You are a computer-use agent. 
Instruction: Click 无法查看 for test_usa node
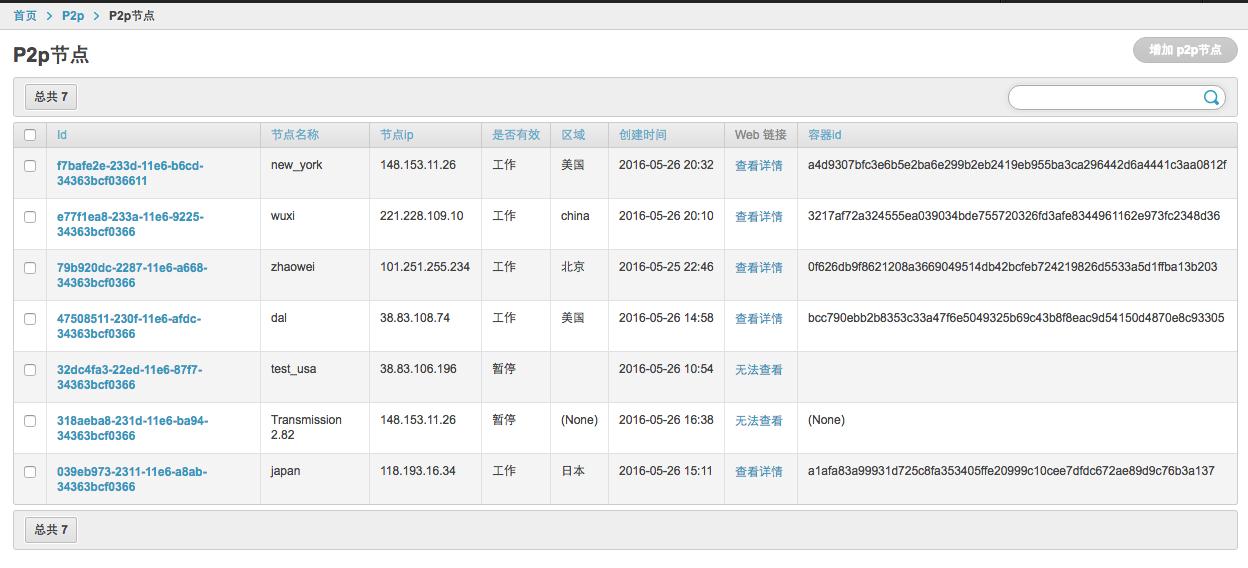pyautogui.click(x=759, y=370)
